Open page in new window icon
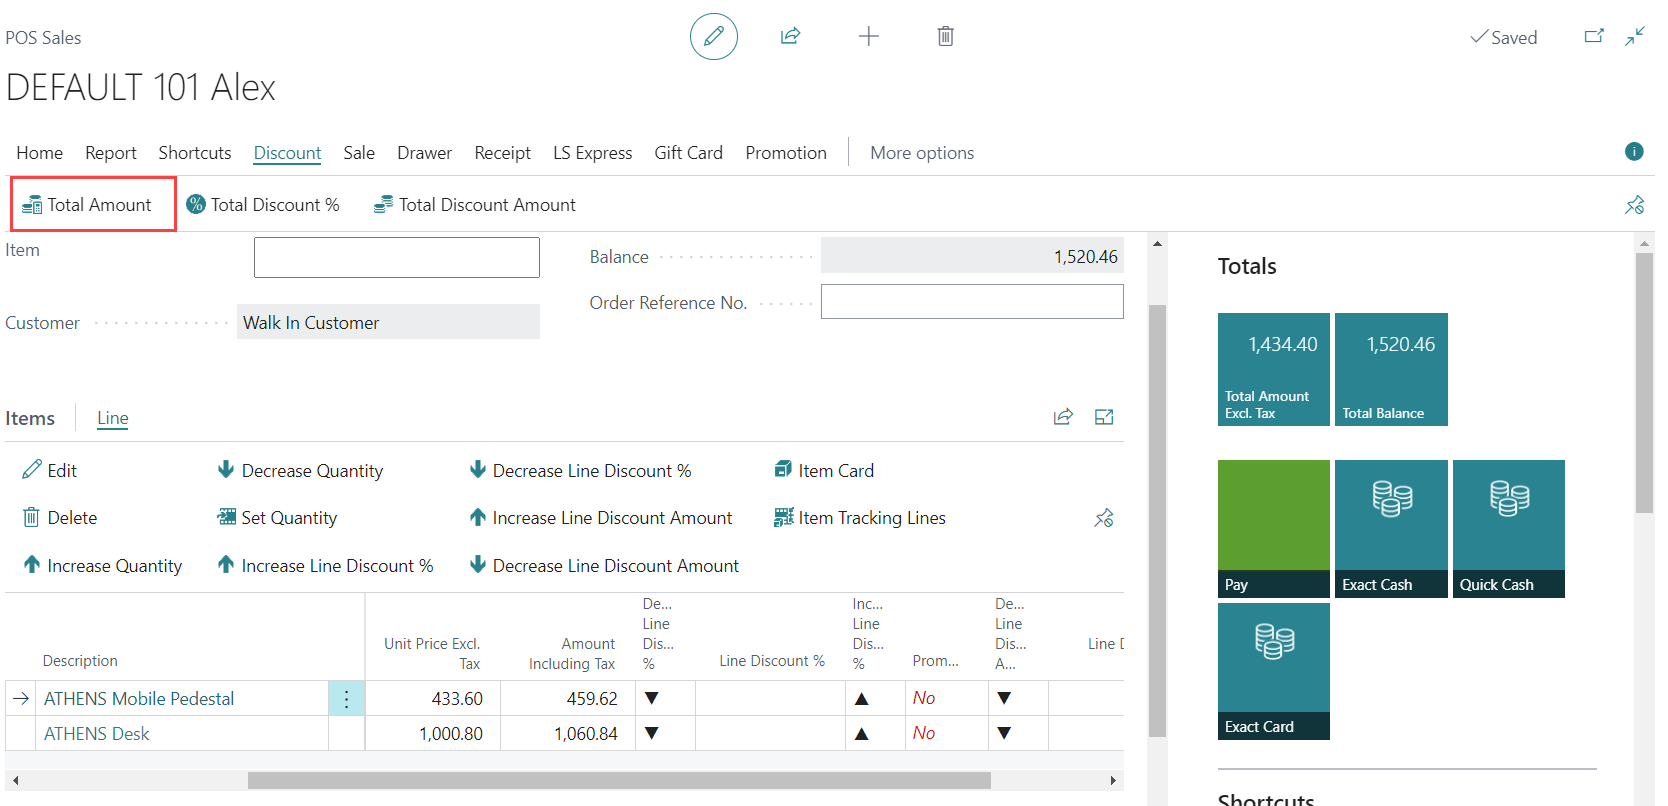 click(x=1594, y=37)
